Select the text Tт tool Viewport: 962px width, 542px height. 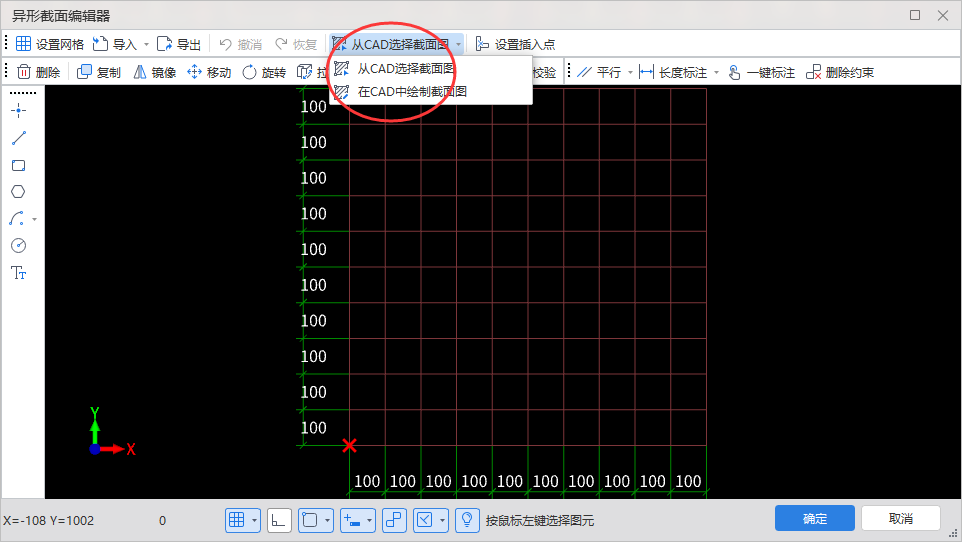[18, 273]
